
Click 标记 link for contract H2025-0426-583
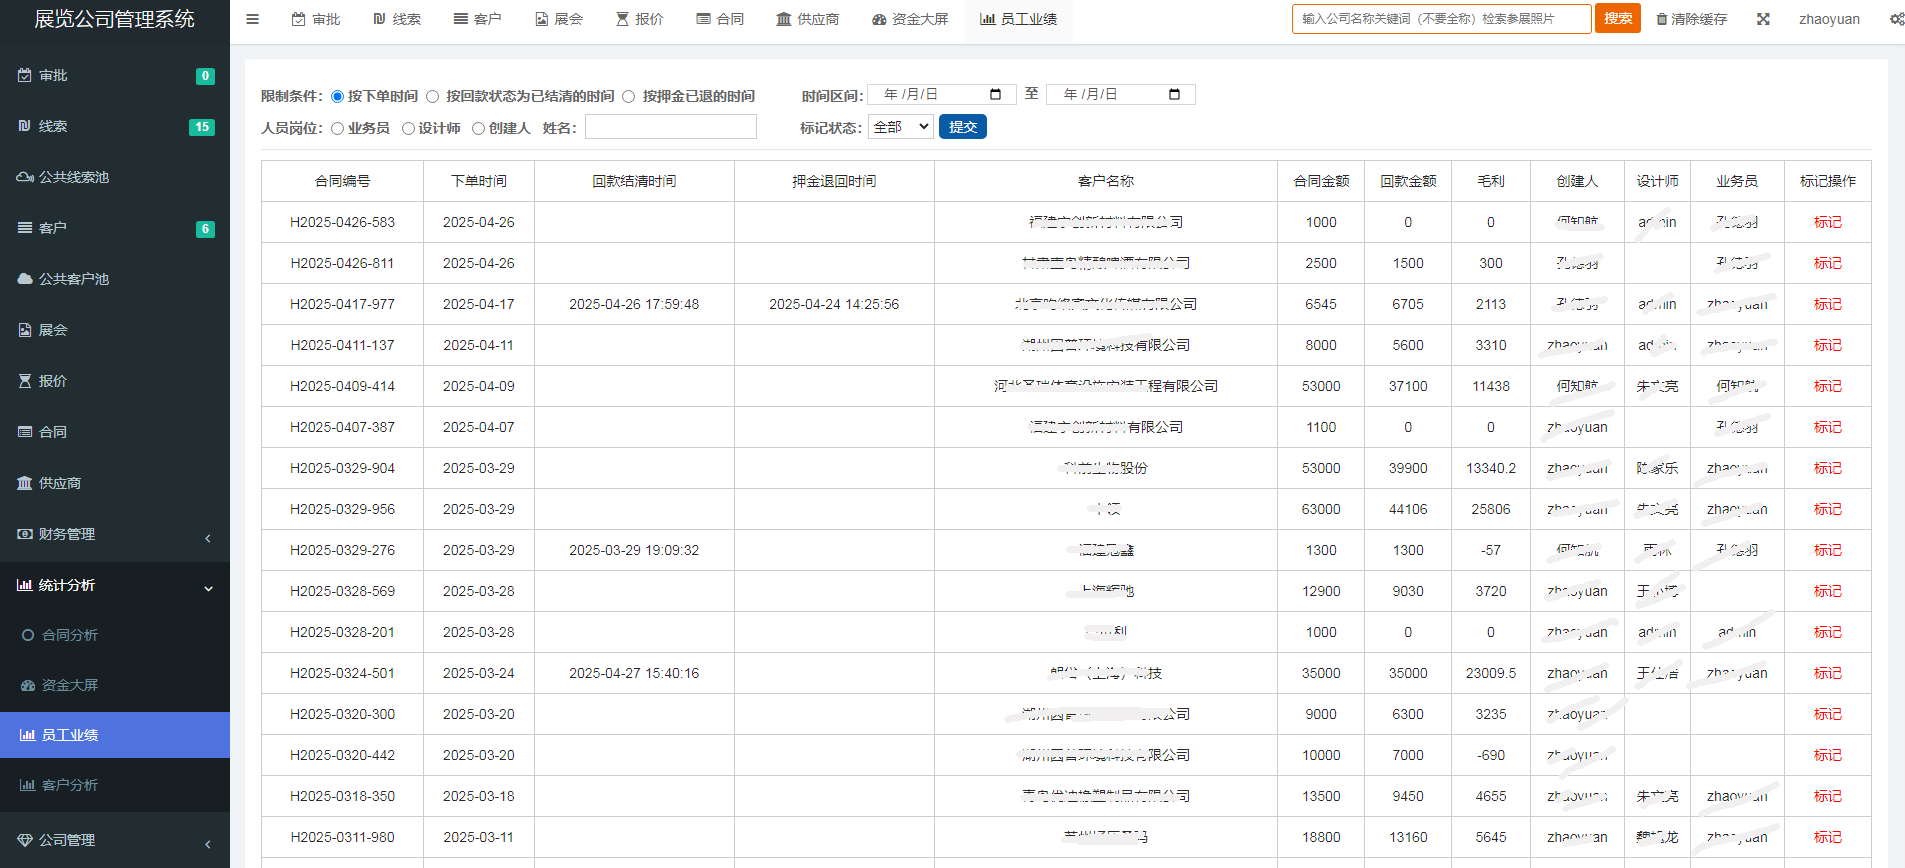1827,222
